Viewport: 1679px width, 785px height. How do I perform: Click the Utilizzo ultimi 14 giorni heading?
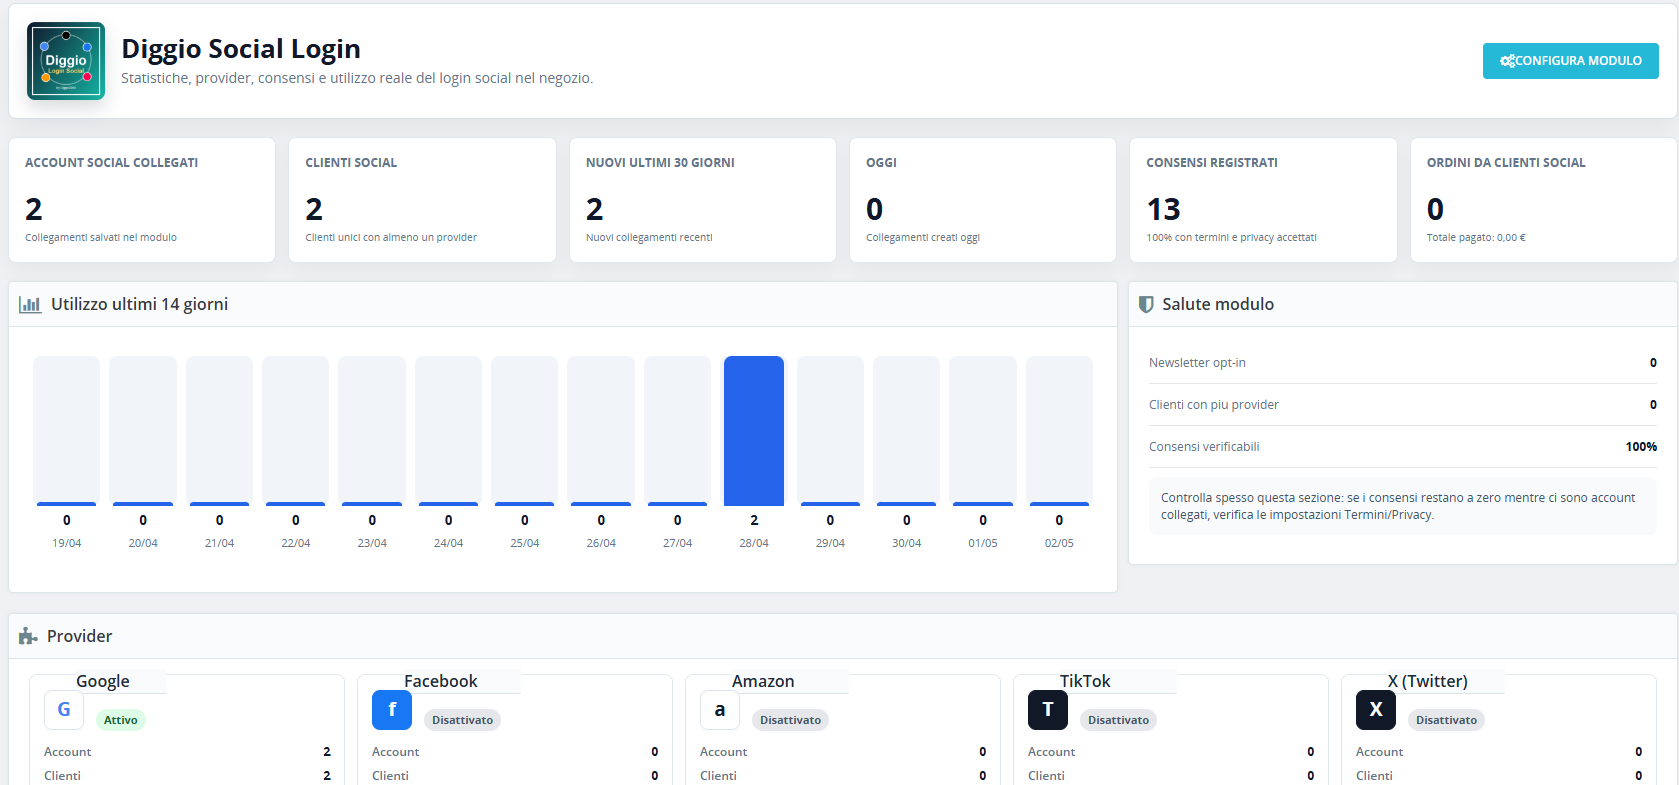point(140,304)
